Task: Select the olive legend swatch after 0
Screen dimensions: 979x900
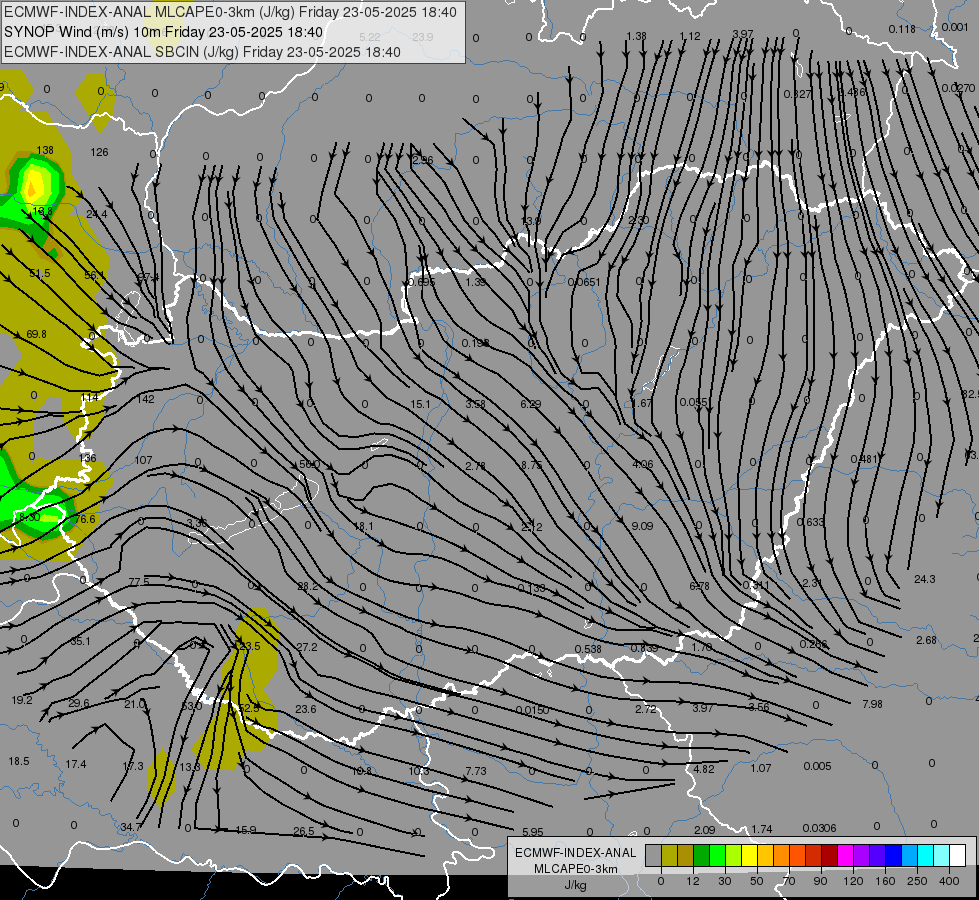Action: tap(669, 856)
